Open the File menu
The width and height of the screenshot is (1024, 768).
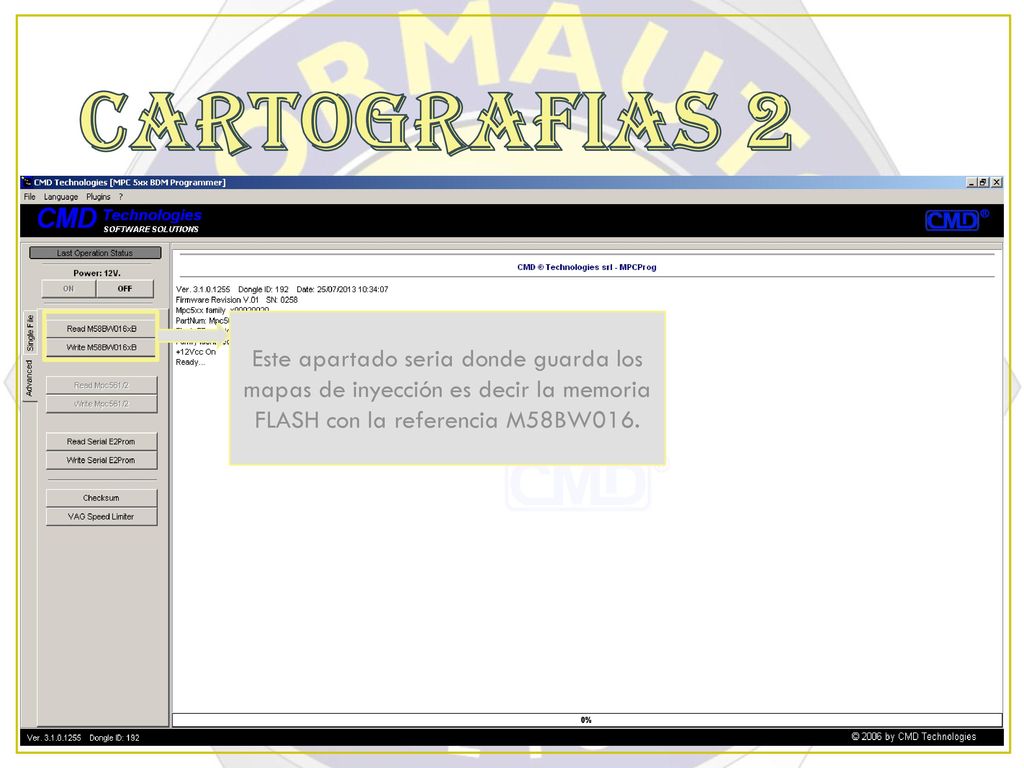coord(29,197)
